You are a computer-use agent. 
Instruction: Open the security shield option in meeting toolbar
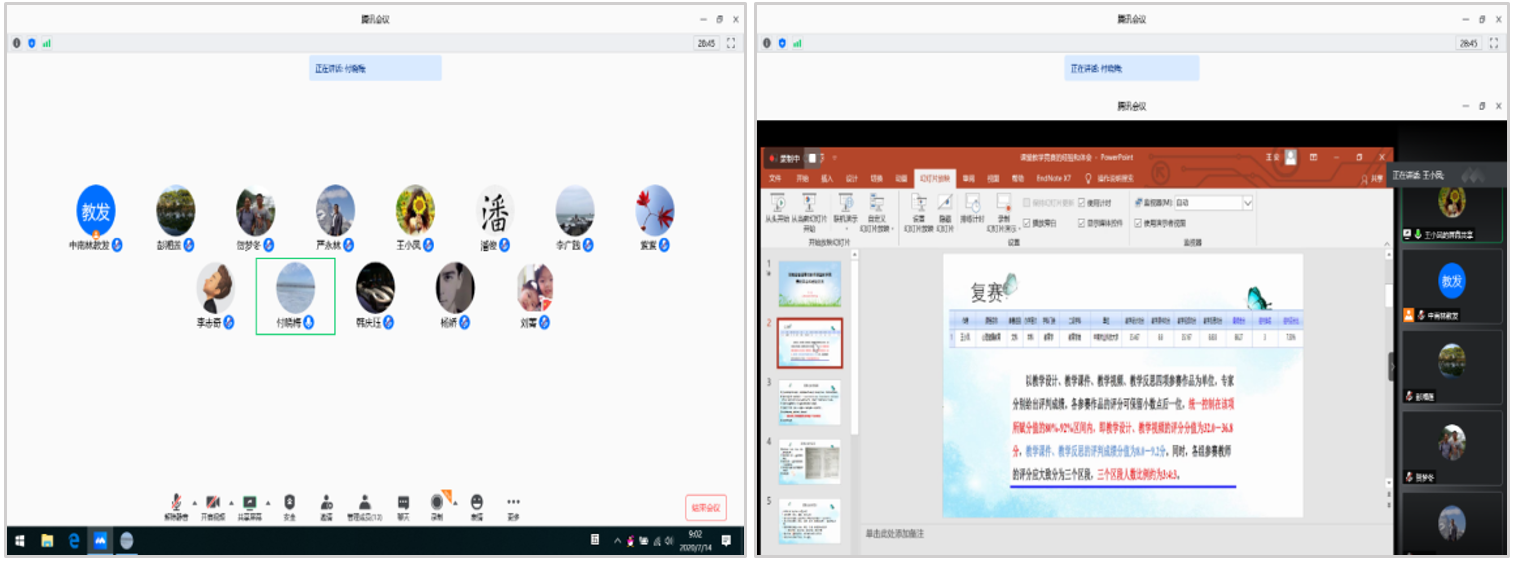click(289, 508)
